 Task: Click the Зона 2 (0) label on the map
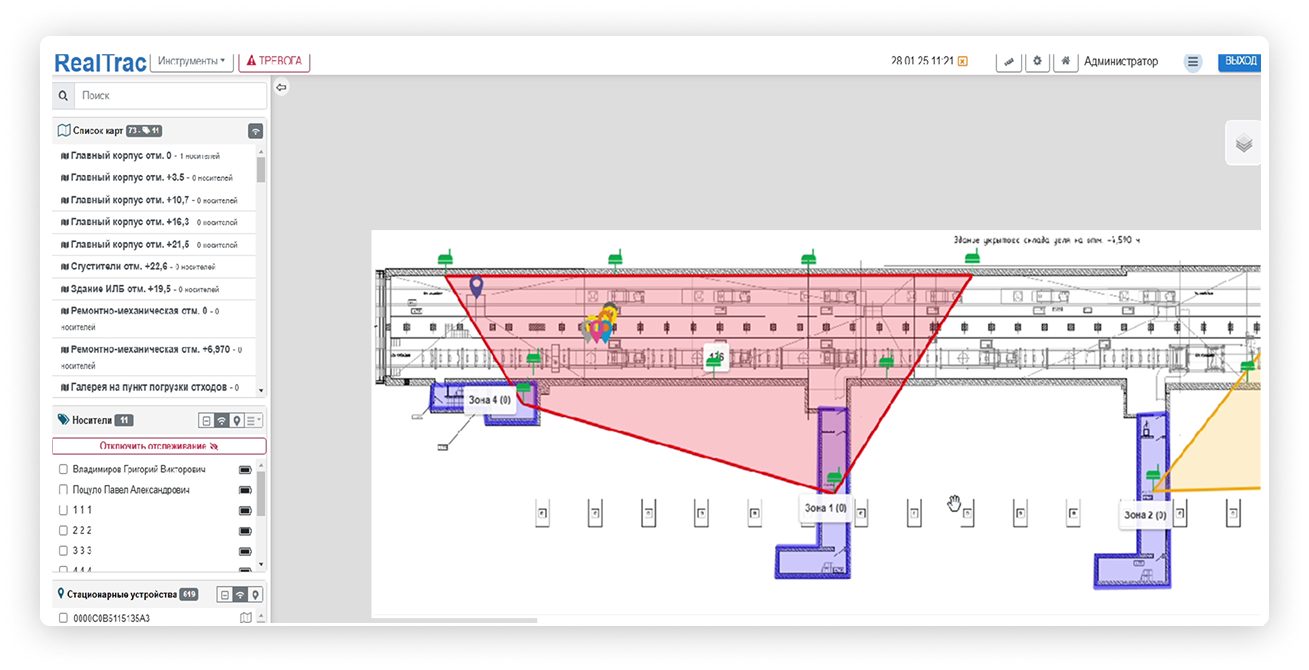(x=1145, y=515)
